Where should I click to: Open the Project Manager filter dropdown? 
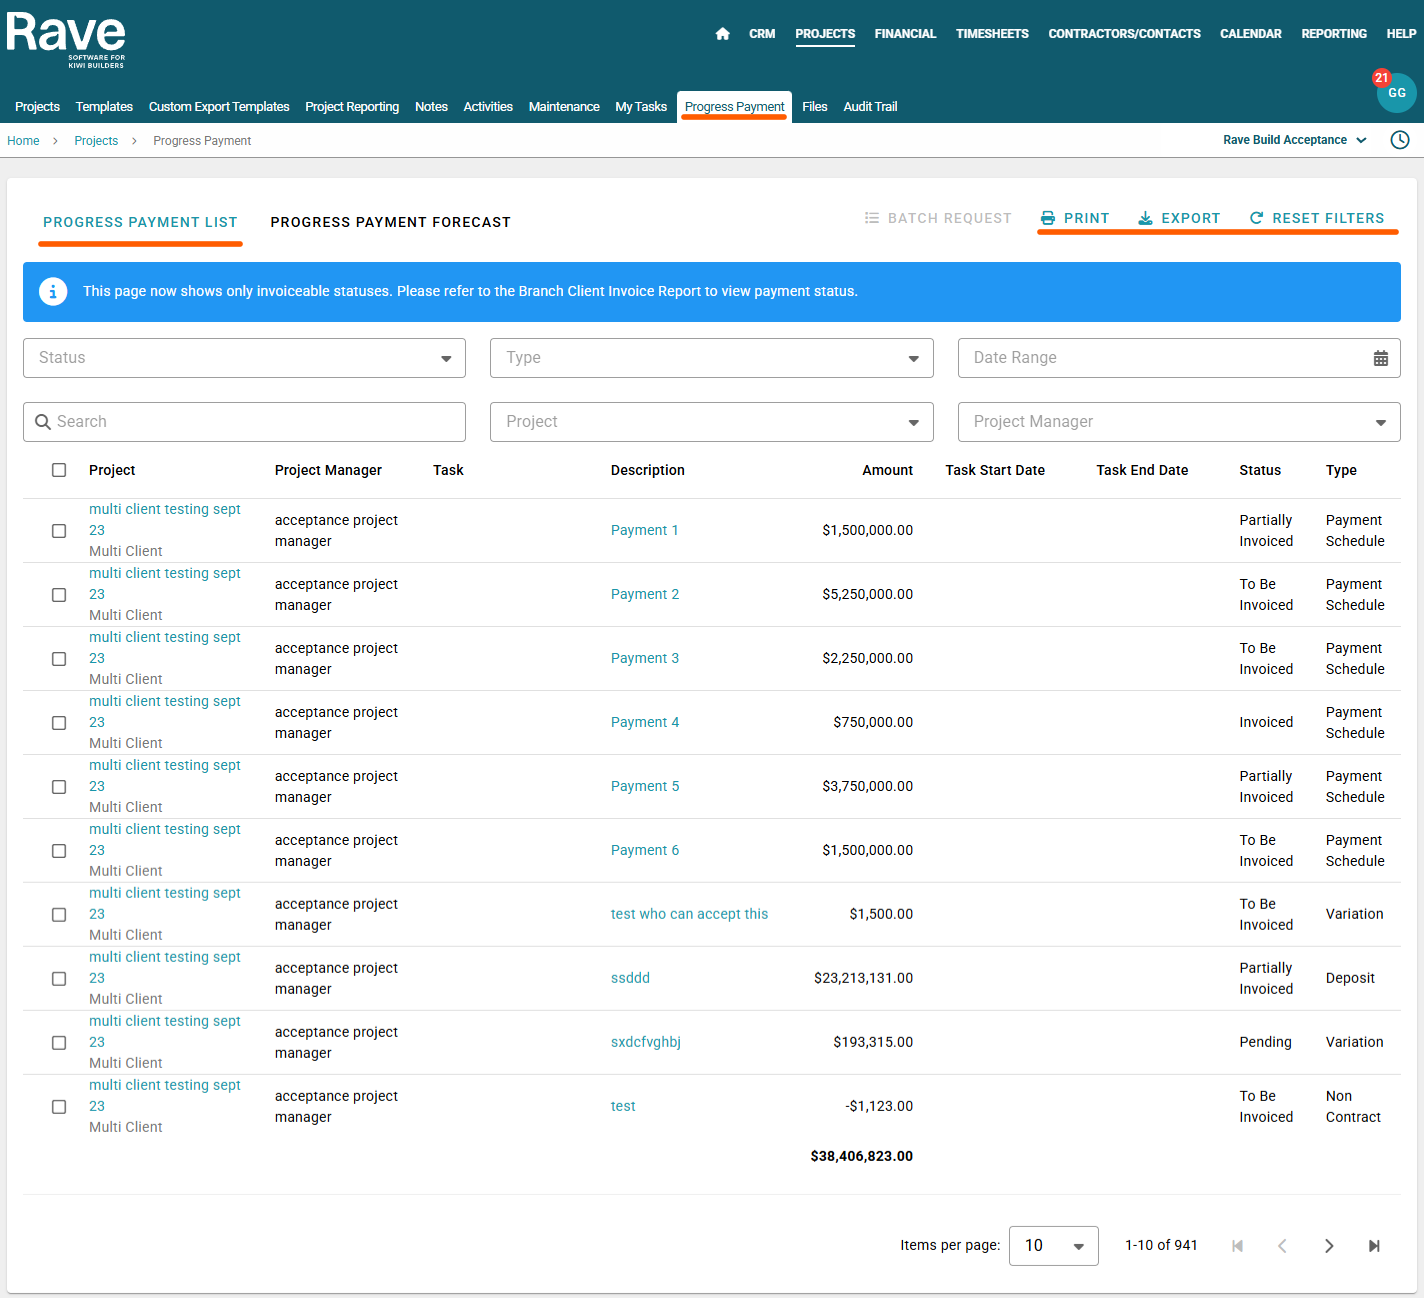pos(1178,422)
